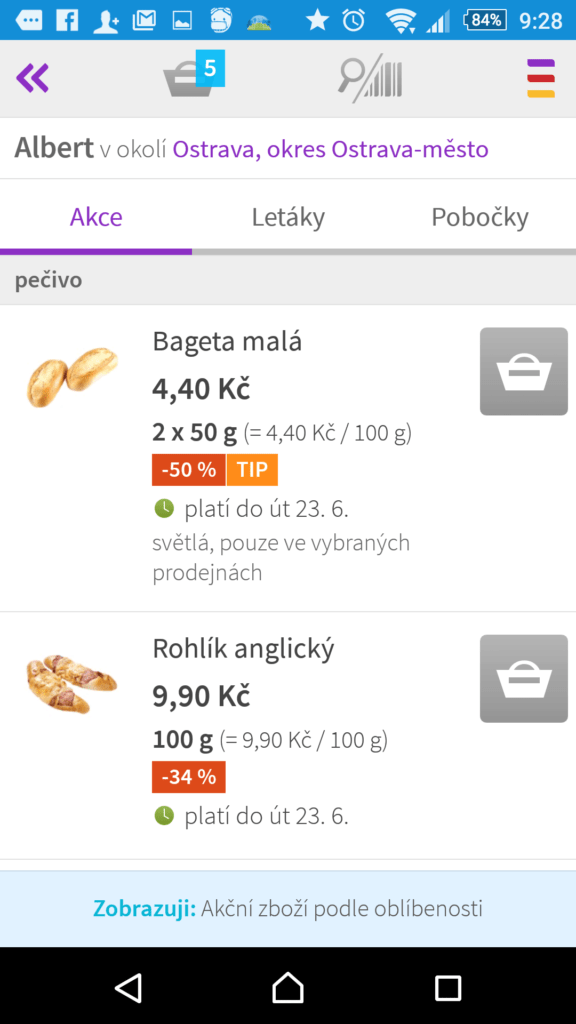Switch to the Pobočky tab
Viewport: 576px width, 1024px height.
[x=480, y=217]
